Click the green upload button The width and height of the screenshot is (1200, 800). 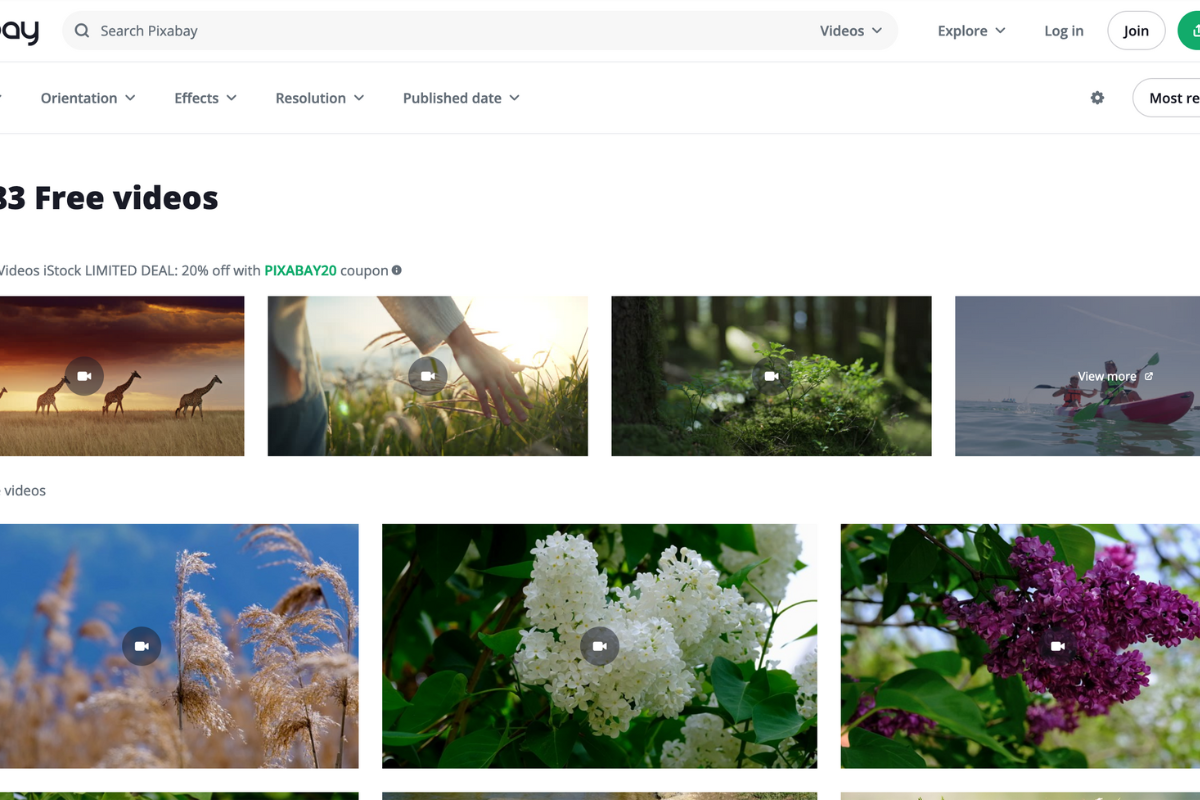tap(1190, 31)
